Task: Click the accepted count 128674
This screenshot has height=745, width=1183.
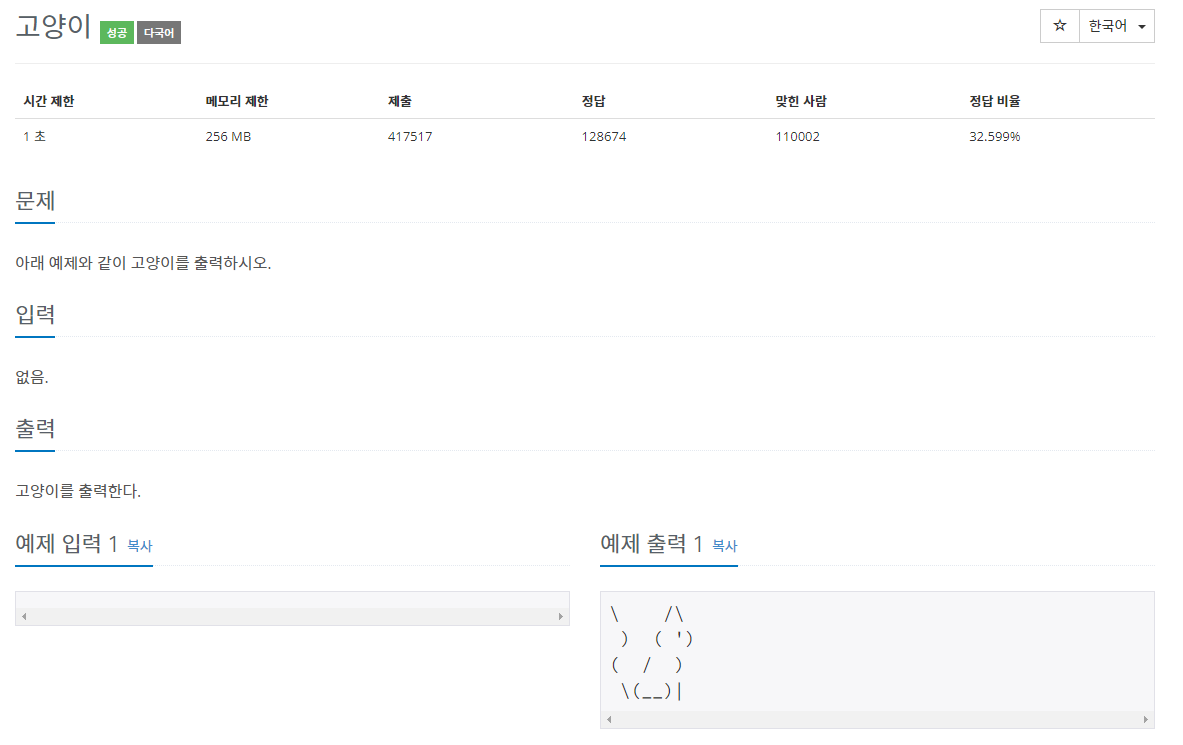Action: click(x=601, y=136)
